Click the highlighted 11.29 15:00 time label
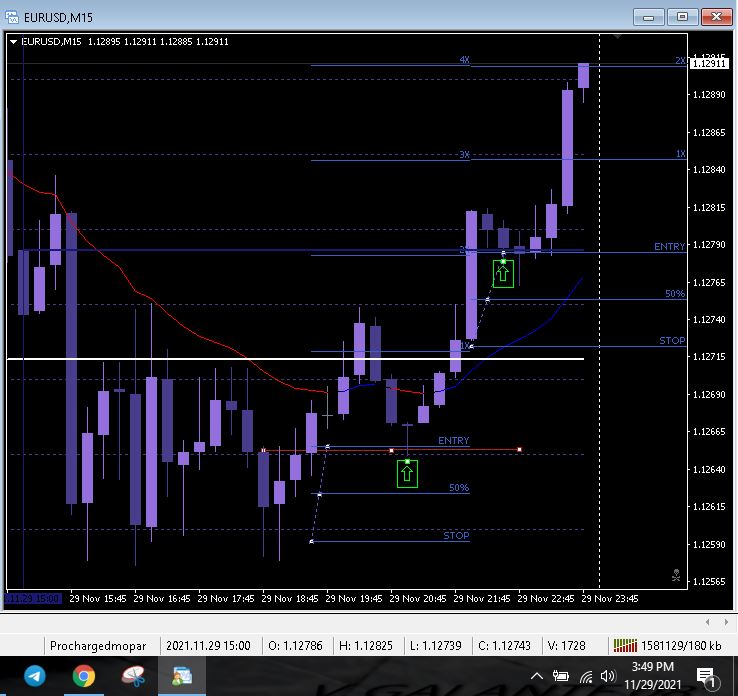Image resolution: width=738 pixels, height=696 pixels. click(x=33, y=599)
